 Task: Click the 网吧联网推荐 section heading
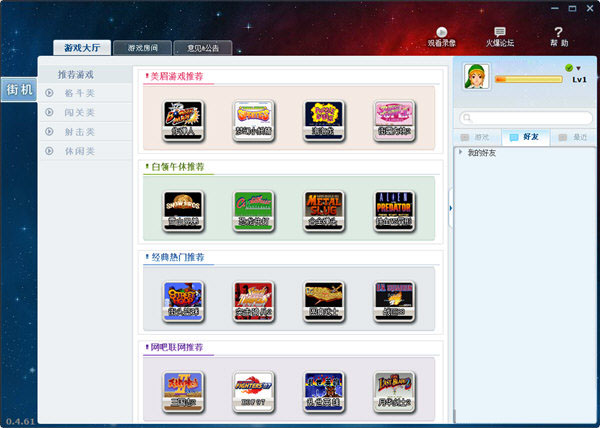pyautogui.click(x=176, y=347)
